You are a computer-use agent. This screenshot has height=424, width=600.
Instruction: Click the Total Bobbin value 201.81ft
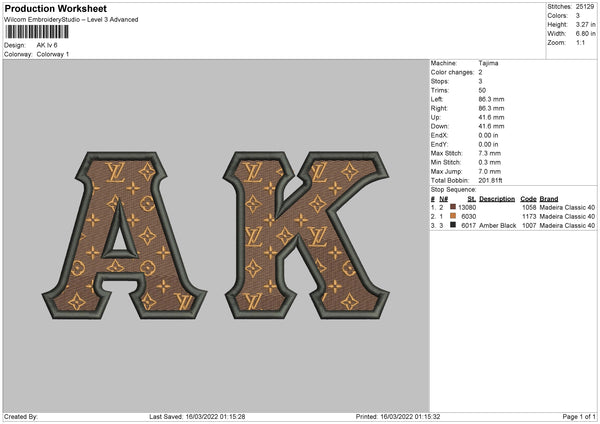tap(490, 181)
